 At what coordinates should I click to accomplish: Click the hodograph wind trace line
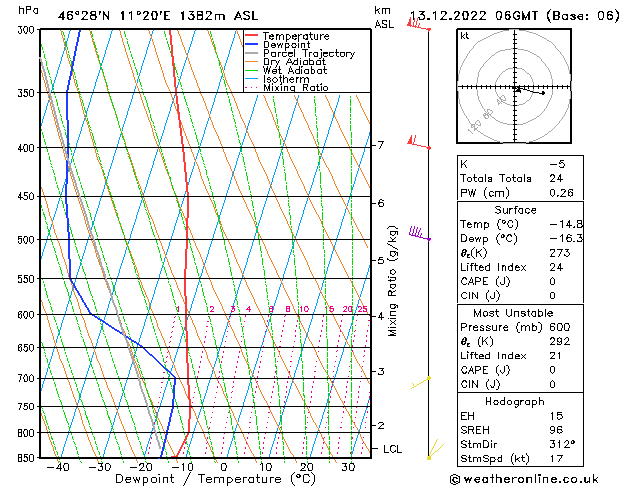[x=530, y=91]
